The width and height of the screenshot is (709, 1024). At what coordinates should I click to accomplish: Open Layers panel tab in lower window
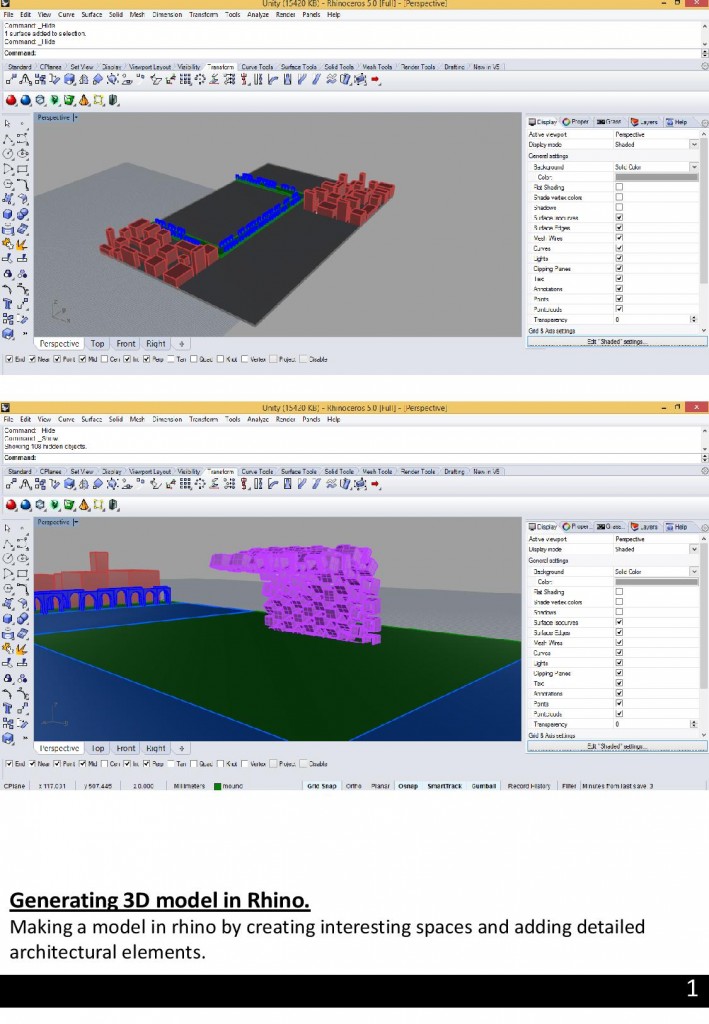644,526
